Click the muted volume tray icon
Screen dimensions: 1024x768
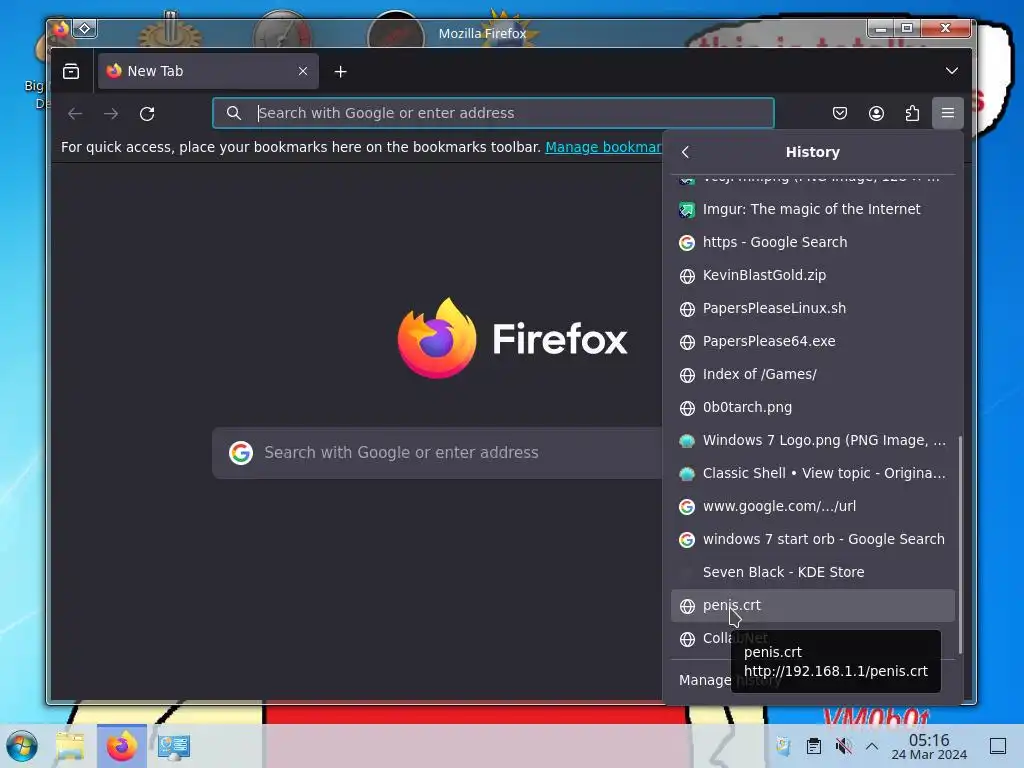coord(843,746)
